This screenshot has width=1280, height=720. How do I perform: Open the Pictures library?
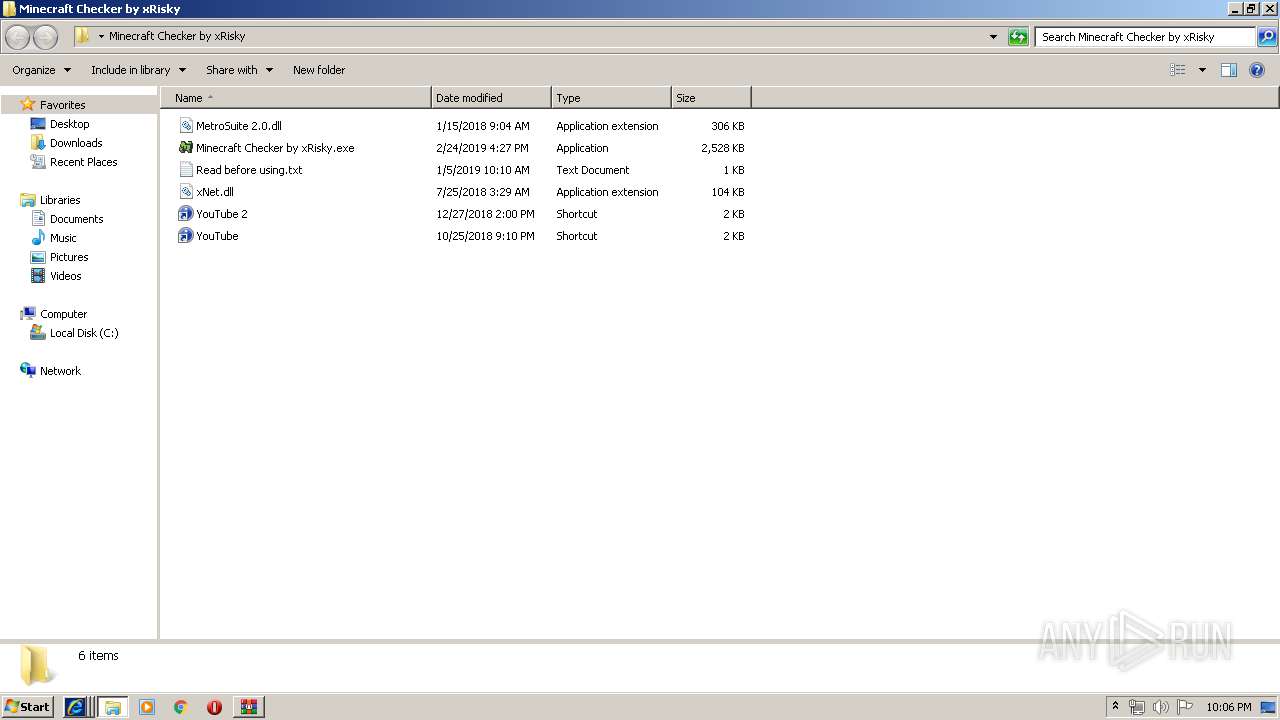click(69, 257)
